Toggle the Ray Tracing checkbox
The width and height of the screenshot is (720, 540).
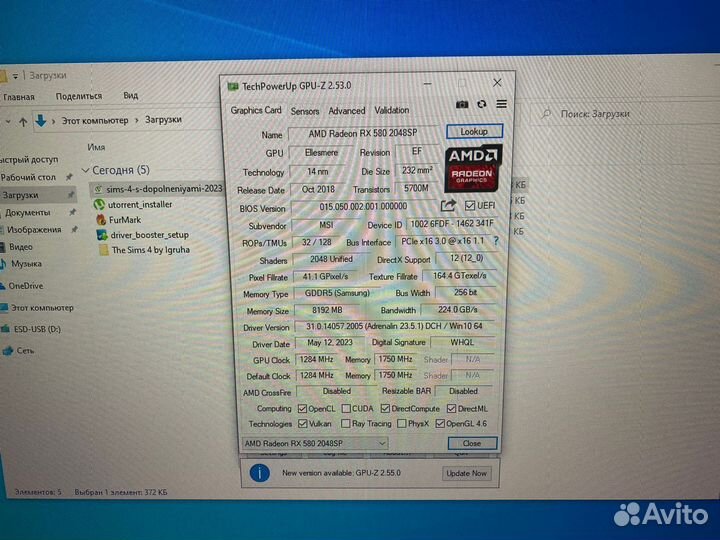346,423
